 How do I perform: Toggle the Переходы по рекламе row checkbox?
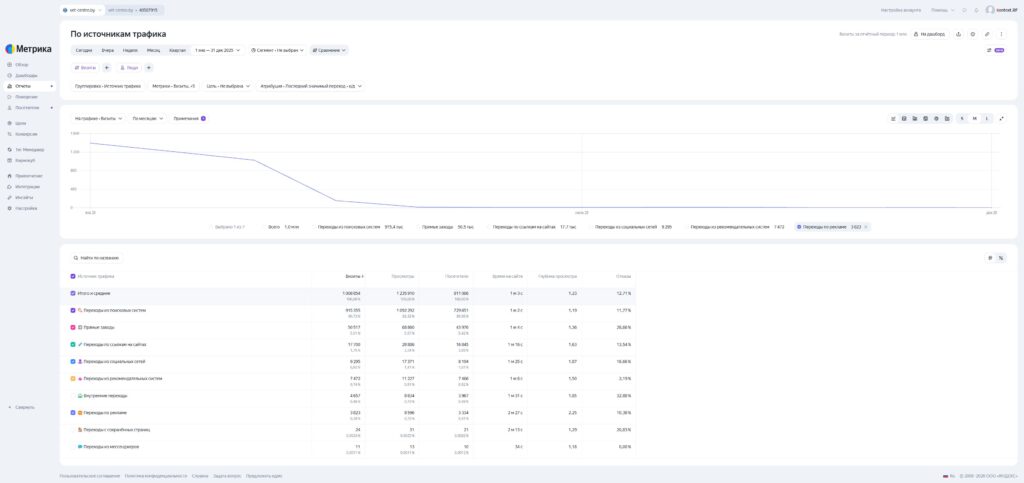(72, 413)
